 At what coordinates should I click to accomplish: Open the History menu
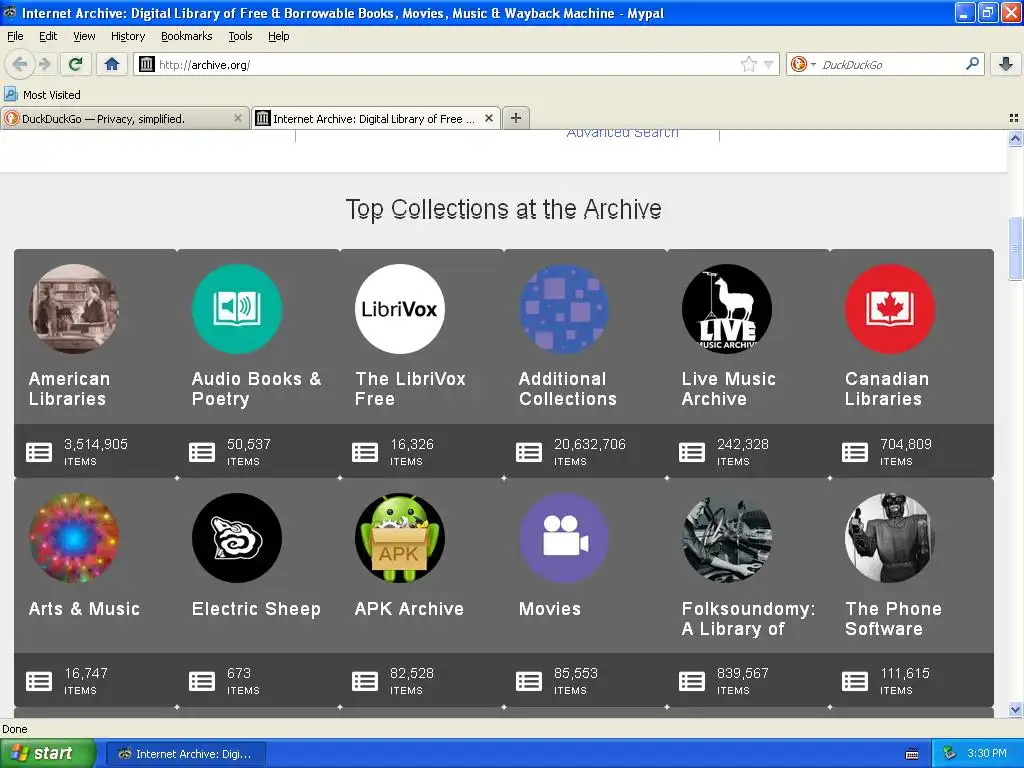click(127, 36)
